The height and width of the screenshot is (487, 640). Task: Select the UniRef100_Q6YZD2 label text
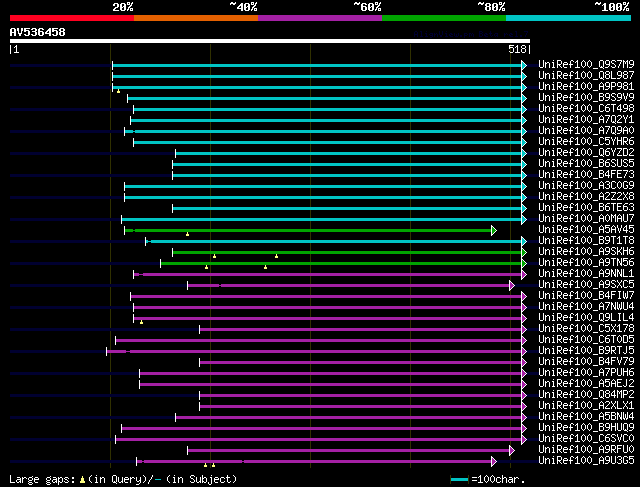click(586, 153)
